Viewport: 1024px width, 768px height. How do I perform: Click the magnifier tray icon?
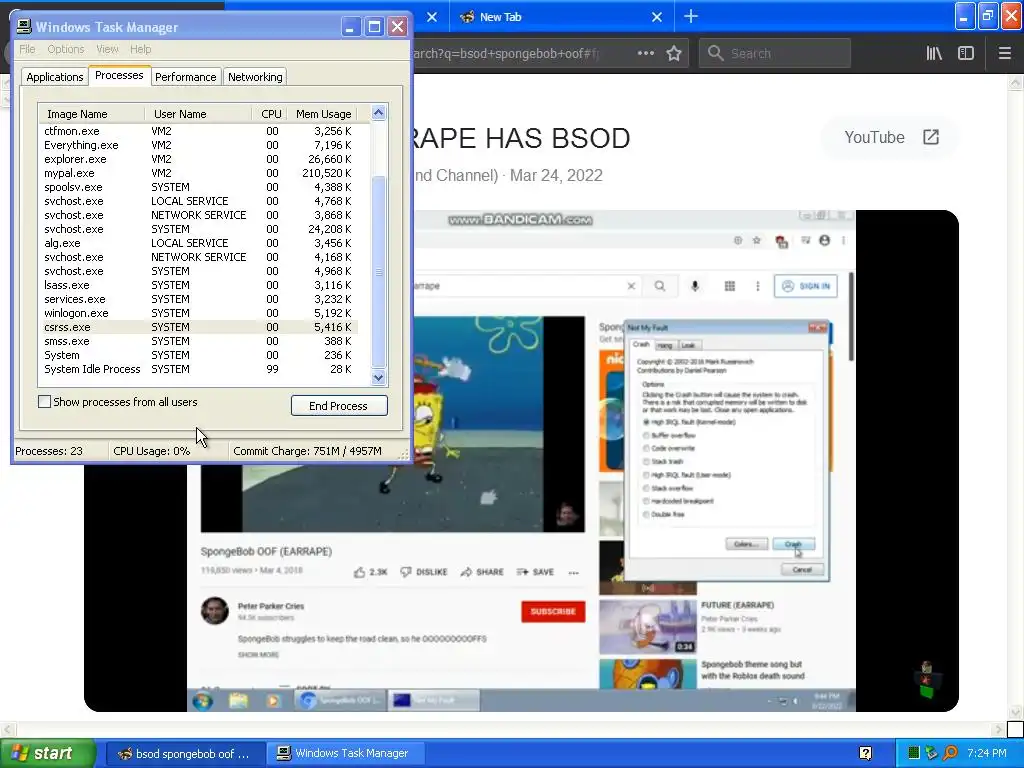pos(950,753)
